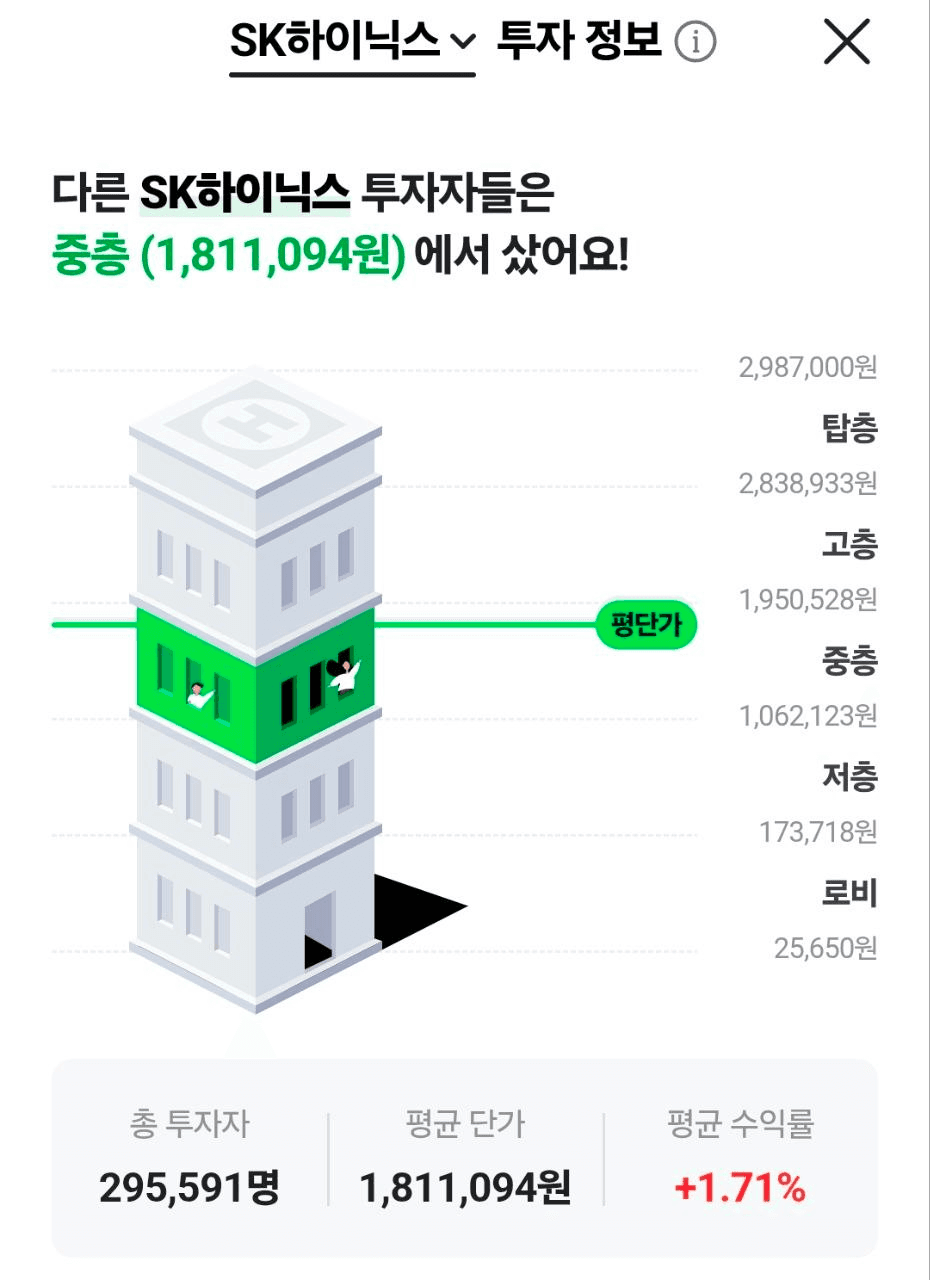Click the helipad H icon on building roof
This screenshot has width=930, height=1280.
[x=256, y=425]
